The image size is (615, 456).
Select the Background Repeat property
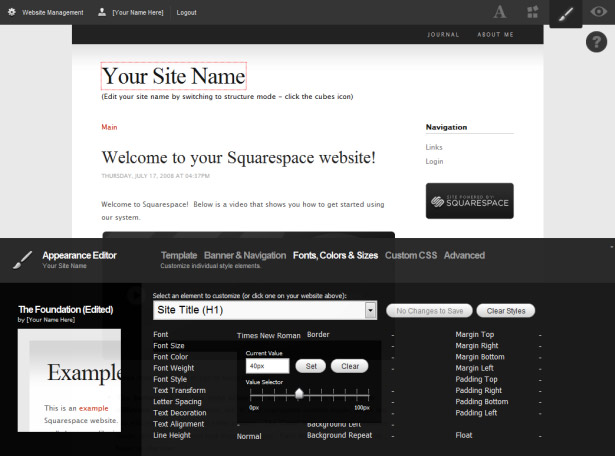340,435
